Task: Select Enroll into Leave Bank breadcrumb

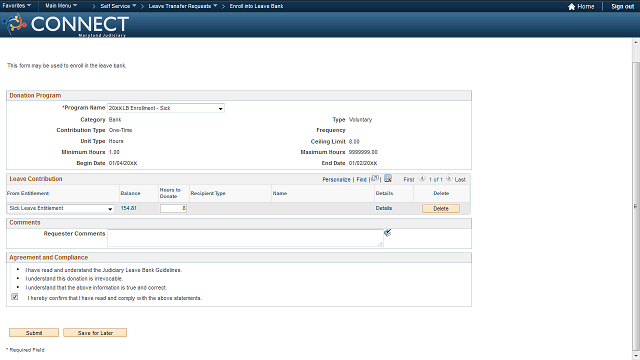Action: 256,6
